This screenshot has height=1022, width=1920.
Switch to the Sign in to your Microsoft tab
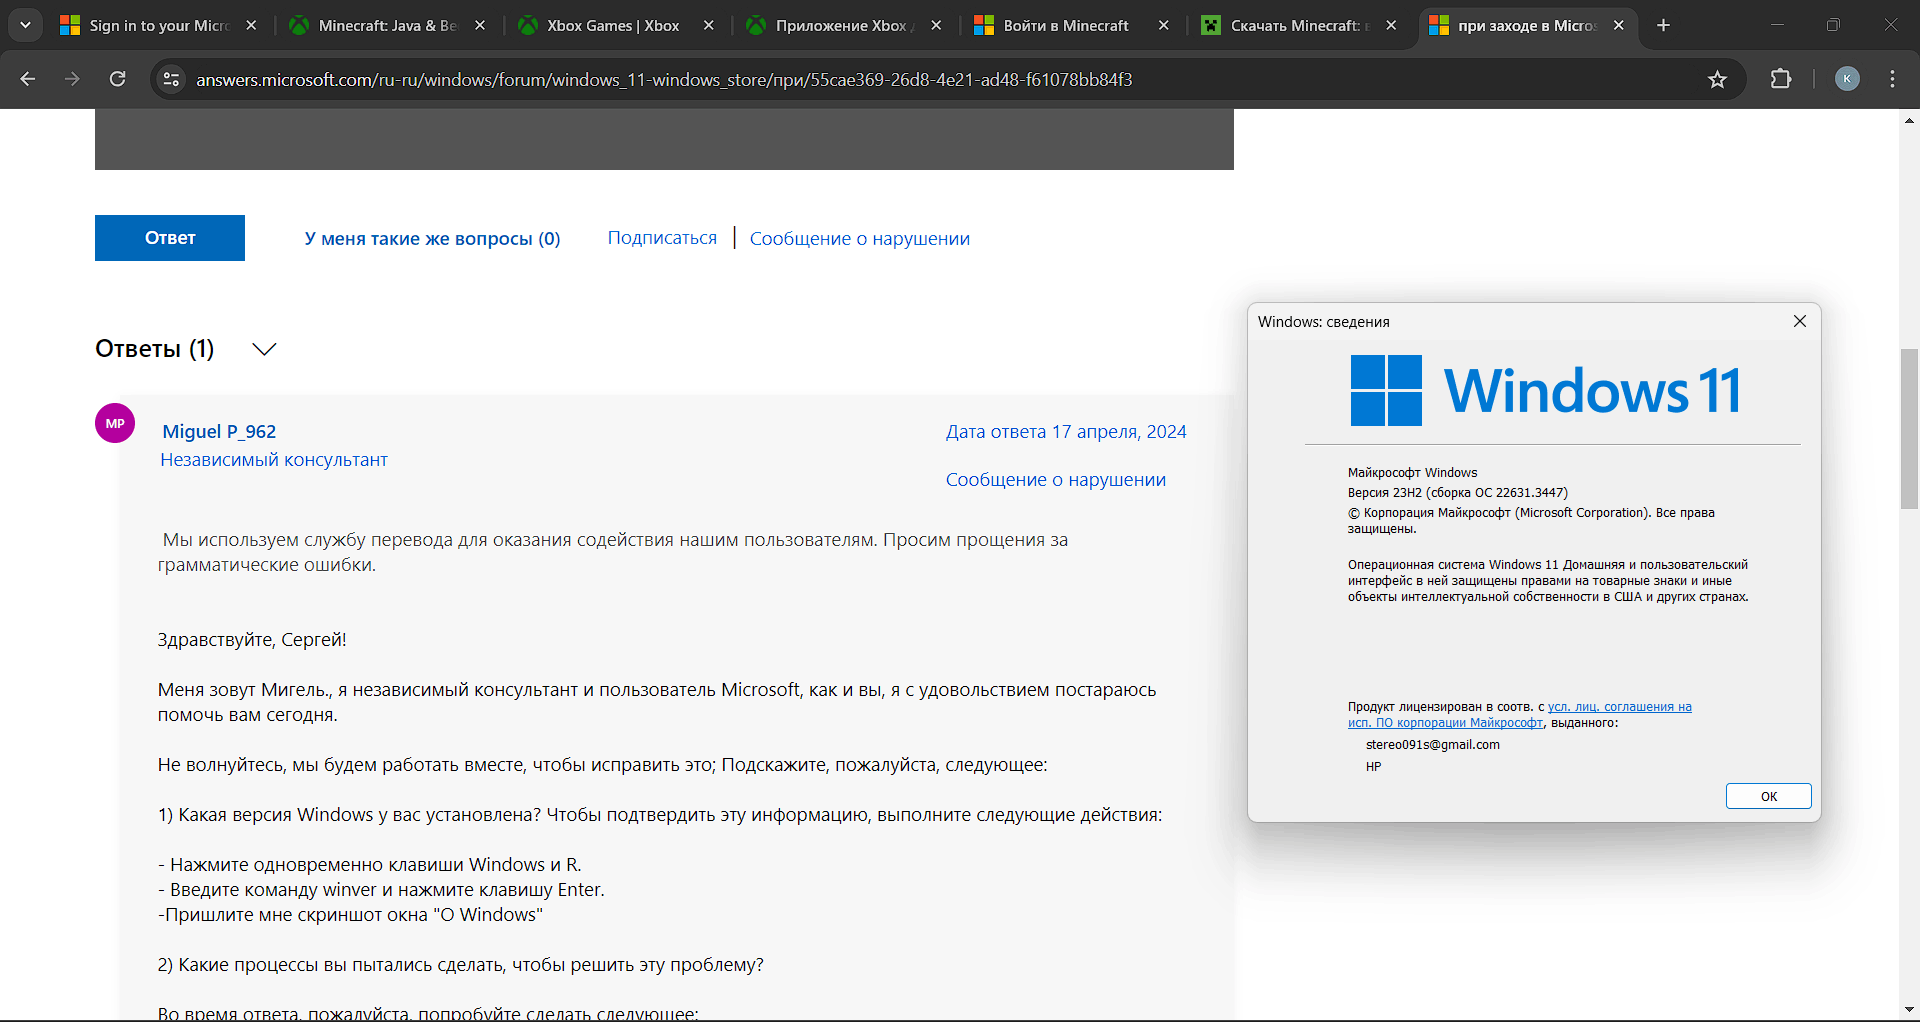(145, 26)
